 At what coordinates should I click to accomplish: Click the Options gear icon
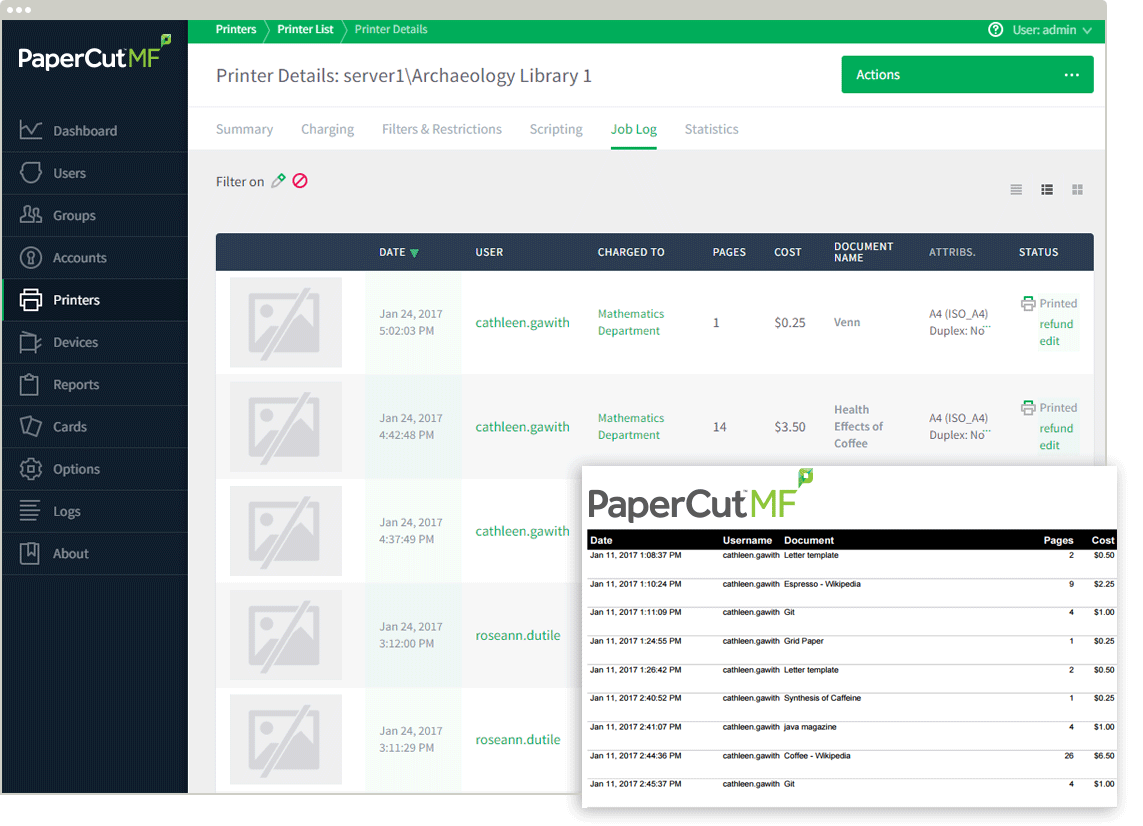(x=31, y=469)
